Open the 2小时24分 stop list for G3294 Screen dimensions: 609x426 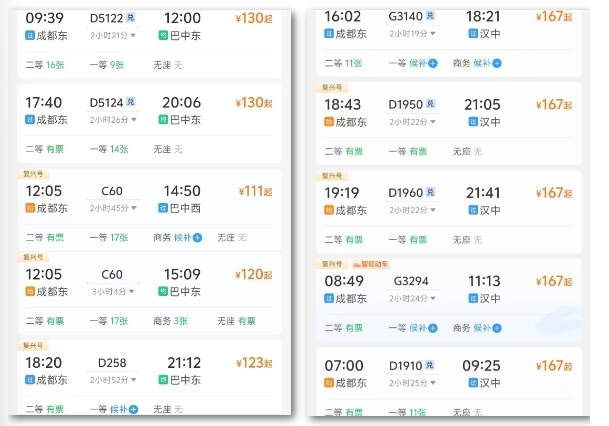(429, 298)
